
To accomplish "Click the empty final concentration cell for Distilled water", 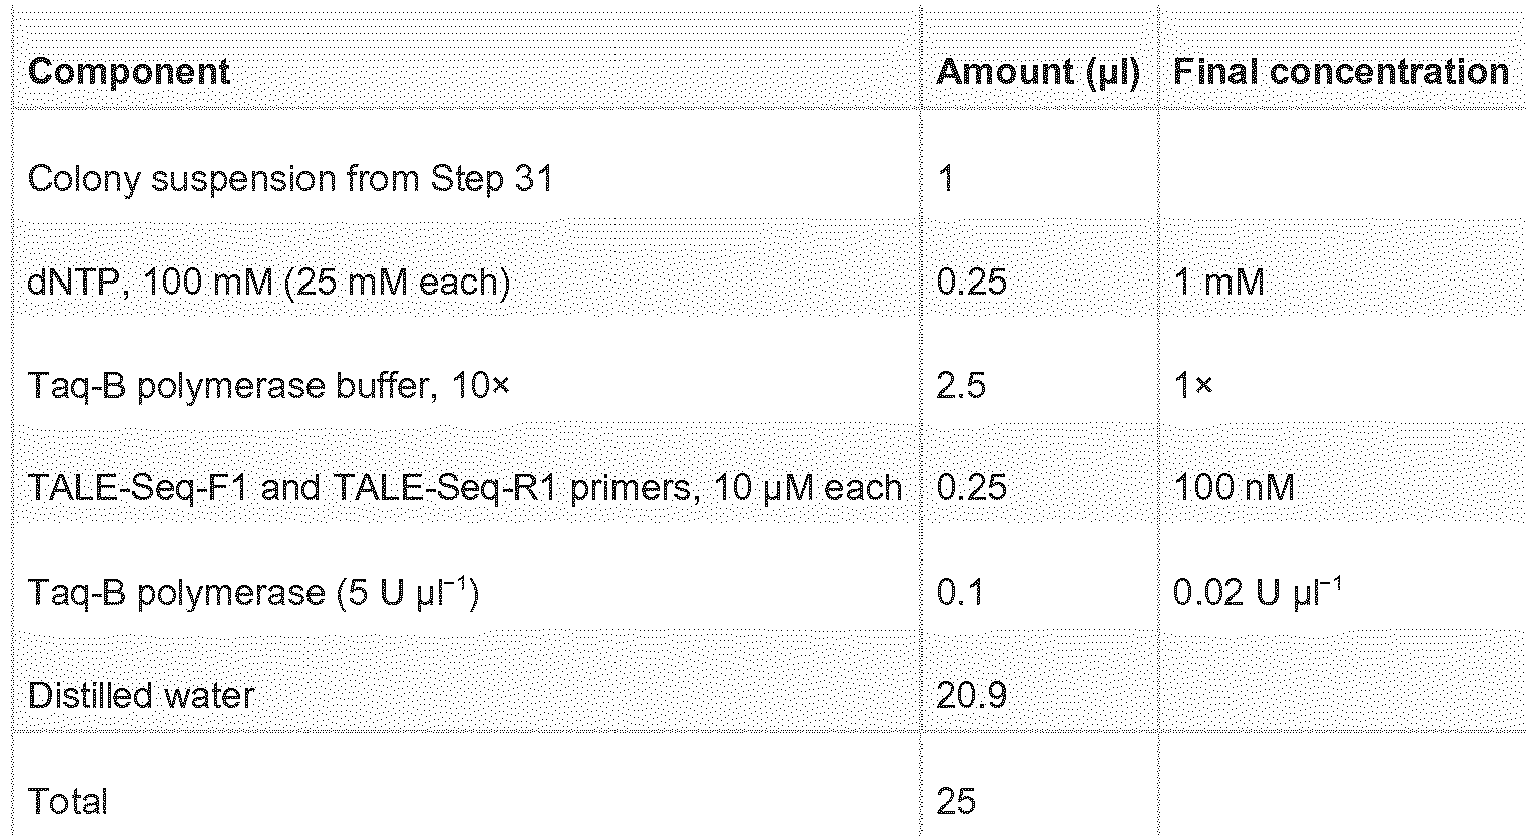I will coord(1340,695).
